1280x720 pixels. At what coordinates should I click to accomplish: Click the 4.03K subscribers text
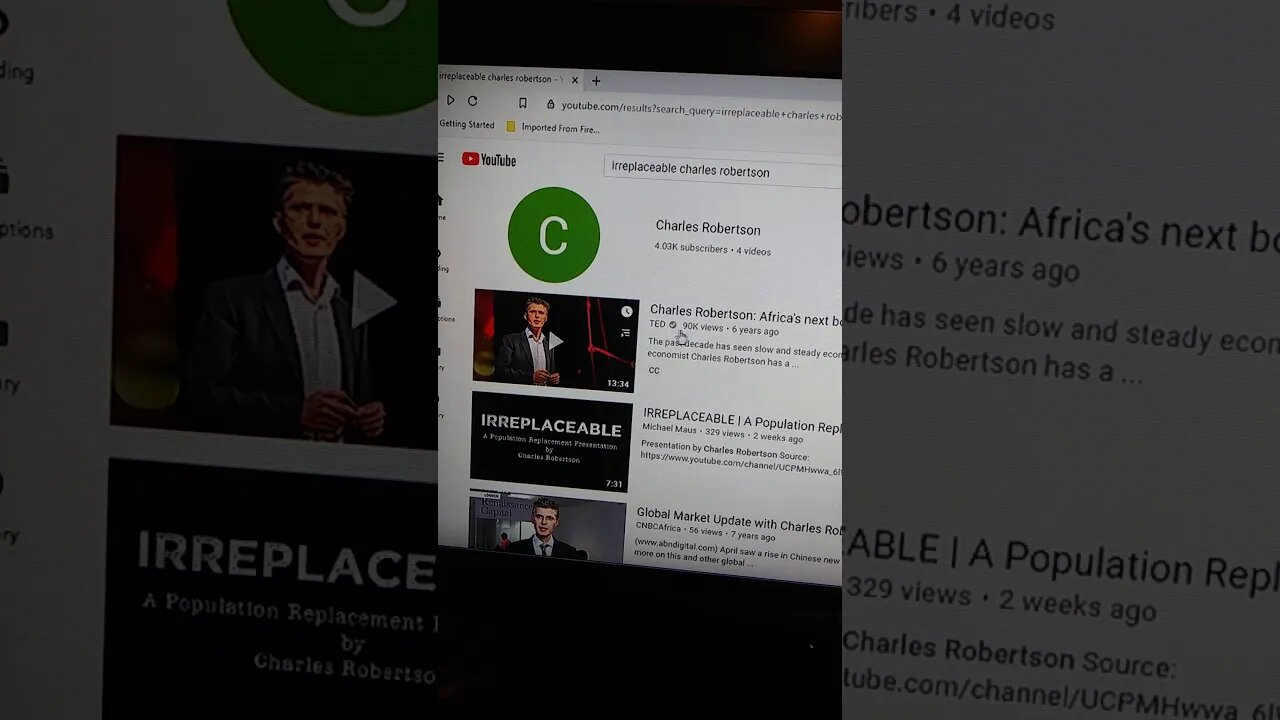click(691, 247)
